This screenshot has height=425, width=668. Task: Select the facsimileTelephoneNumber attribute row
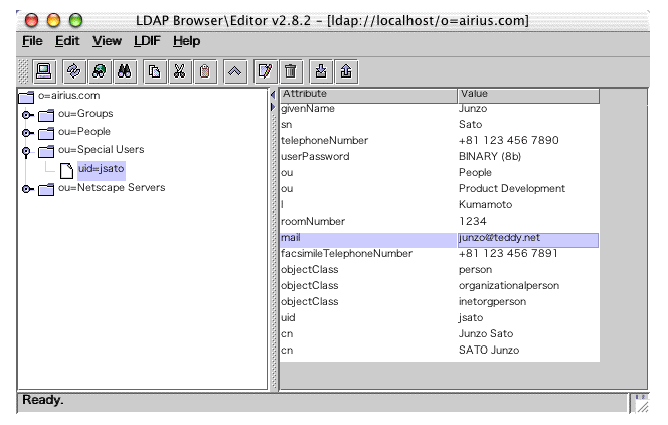pos(440,253)
